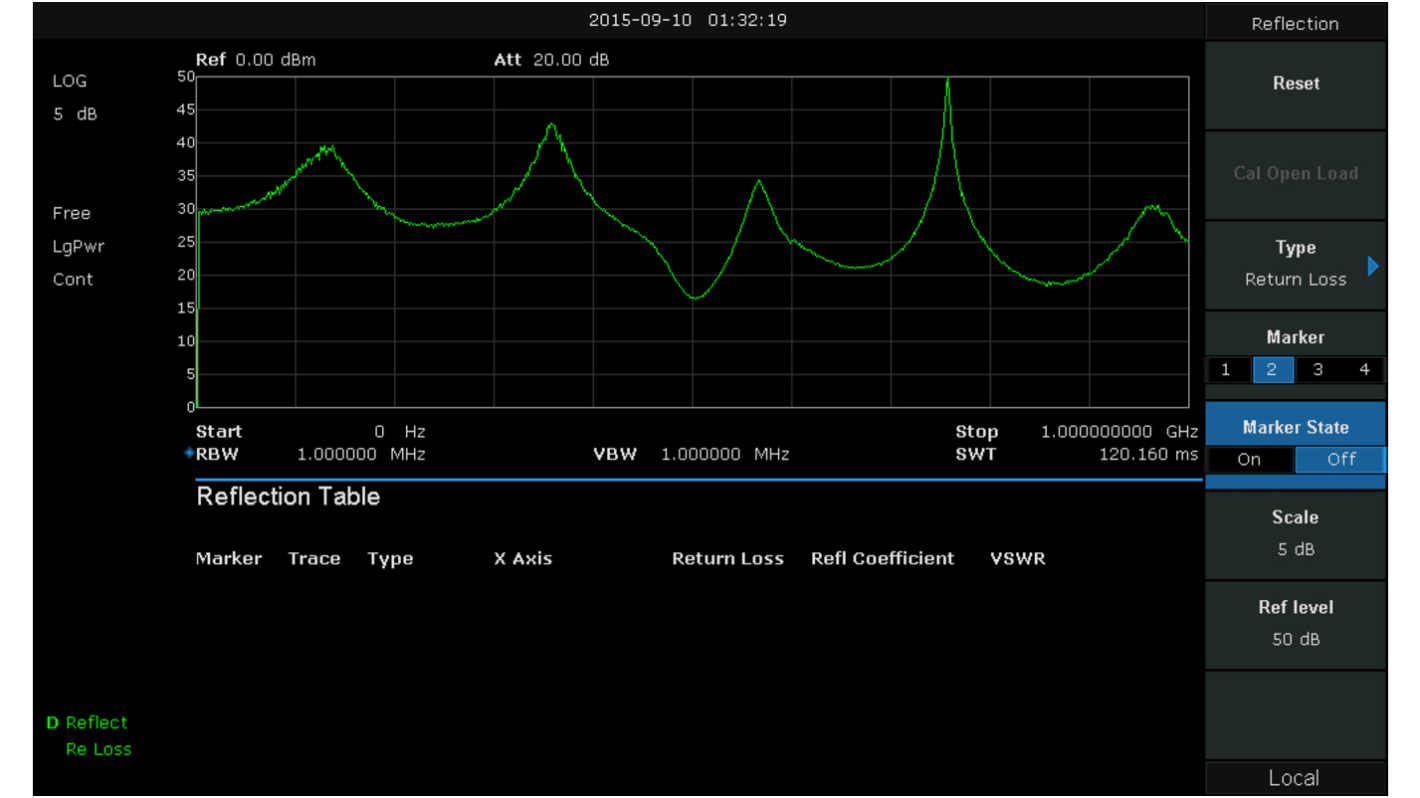Image resolution: width=1420 pixels, height=798 pixels.
Task: Click the Reflection menu title
Action: 1295,24
